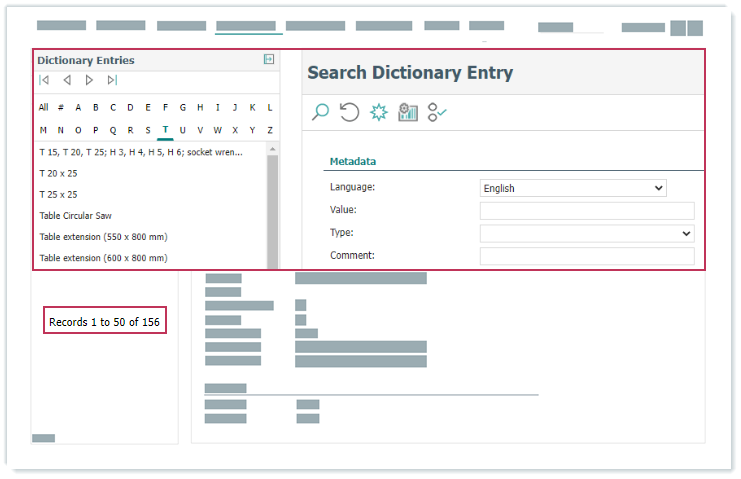Select Table extension (550 x 800 mm)

tap(103, 237)
